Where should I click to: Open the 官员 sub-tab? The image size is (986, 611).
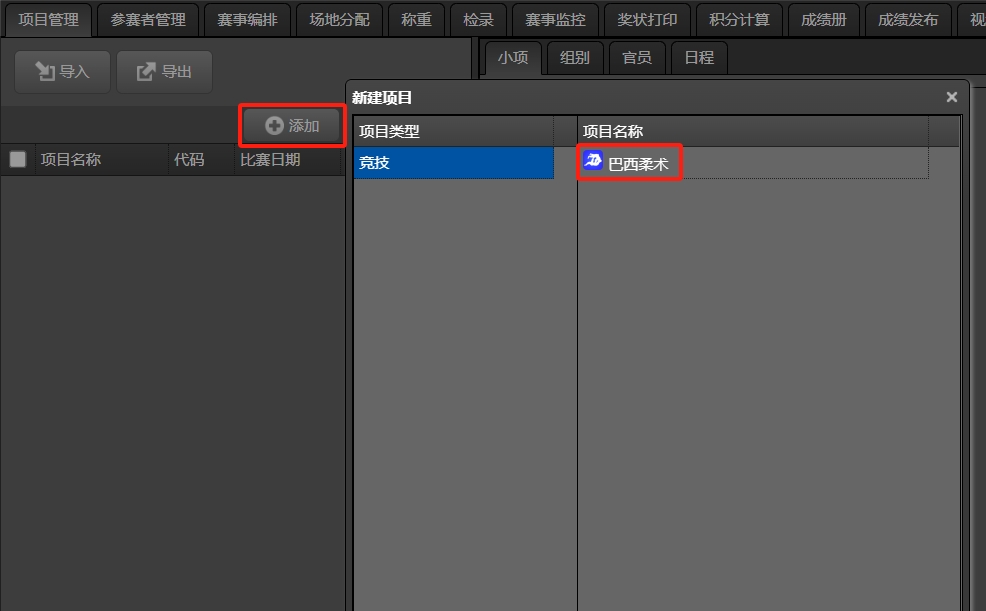pyautogui.click(x=637, y=58)
